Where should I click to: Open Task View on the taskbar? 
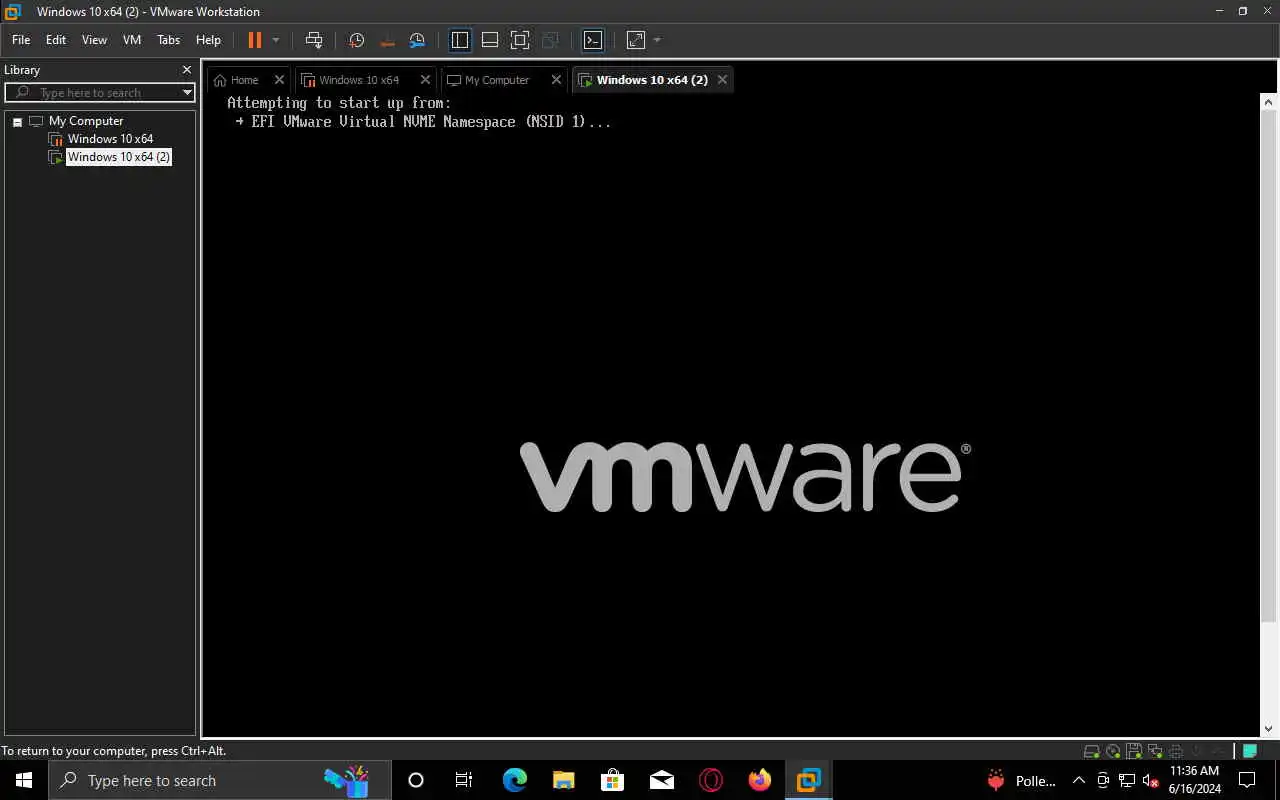coord(464,780)
